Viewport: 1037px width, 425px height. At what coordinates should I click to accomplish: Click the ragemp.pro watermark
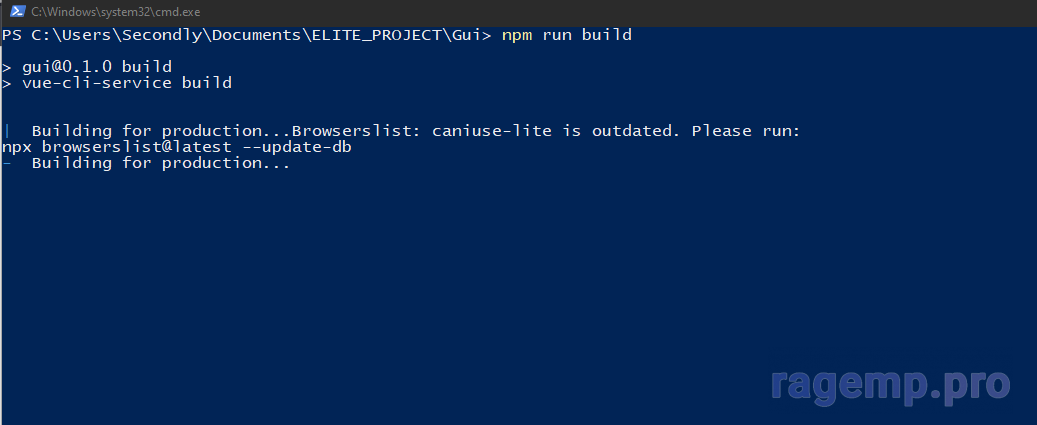click(x=891, y=384)
